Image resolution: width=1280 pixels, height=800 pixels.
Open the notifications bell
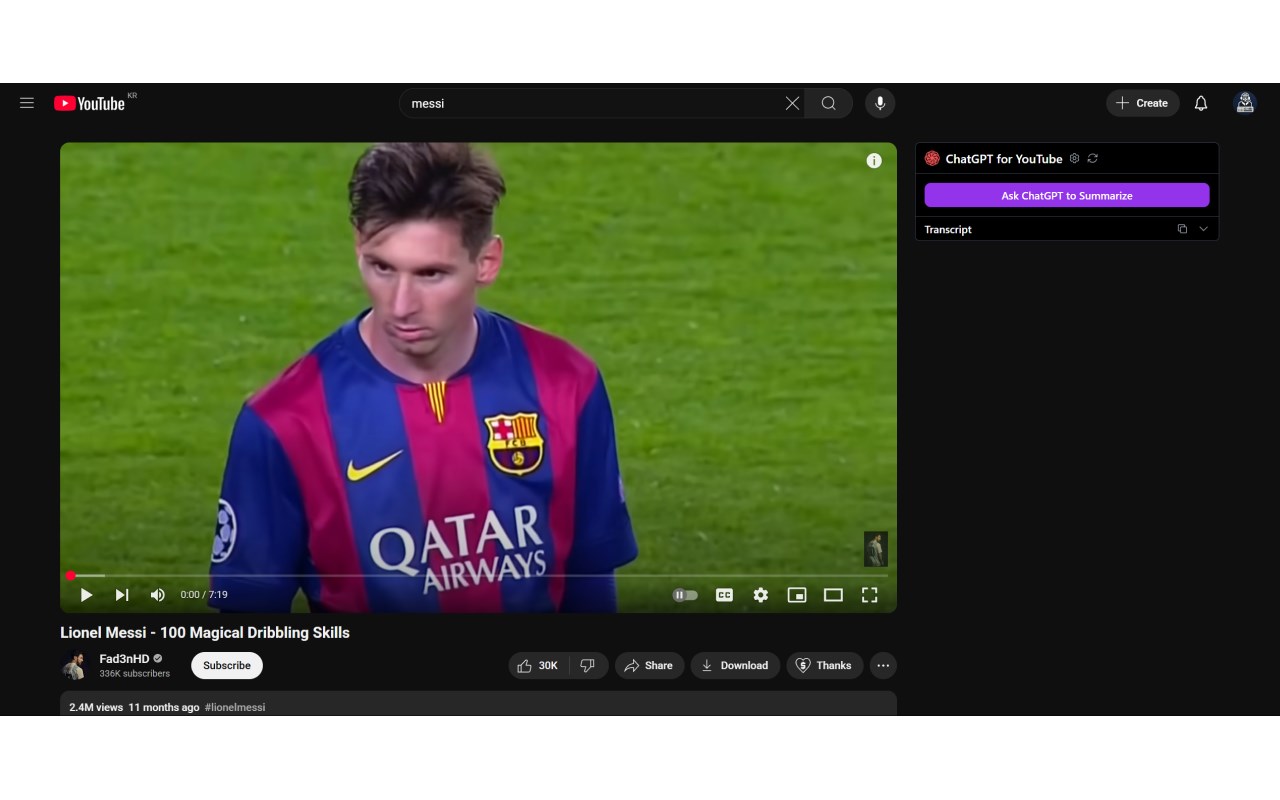click(x=1201, y=103)
